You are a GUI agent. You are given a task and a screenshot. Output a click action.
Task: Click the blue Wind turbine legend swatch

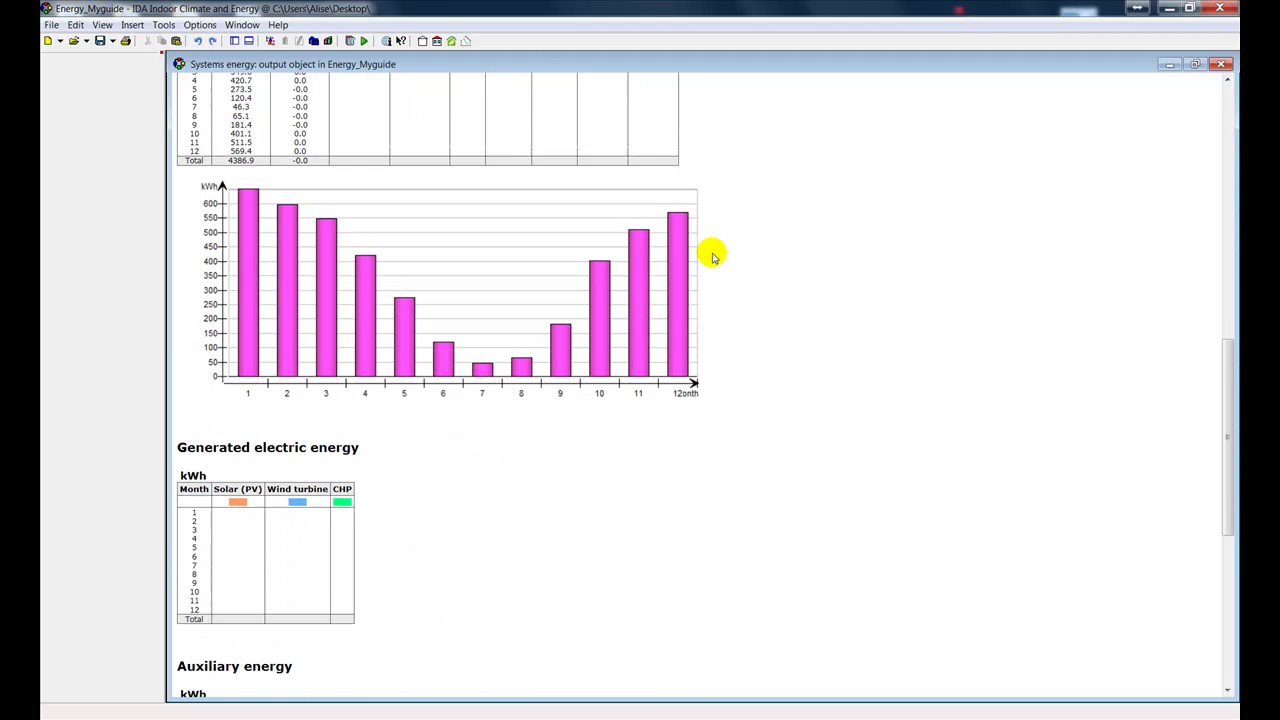pyautogui.click(x=297, y=502)
